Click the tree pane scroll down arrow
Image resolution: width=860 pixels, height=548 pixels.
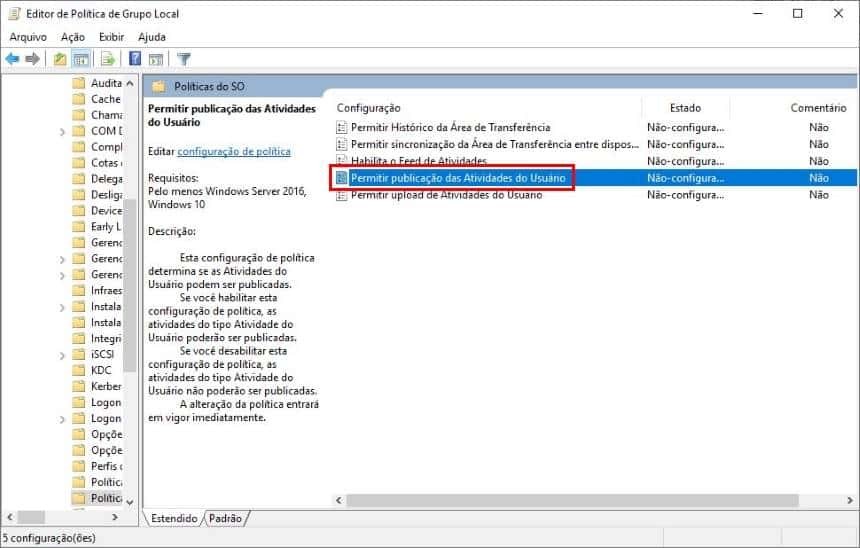click(130, 502)
